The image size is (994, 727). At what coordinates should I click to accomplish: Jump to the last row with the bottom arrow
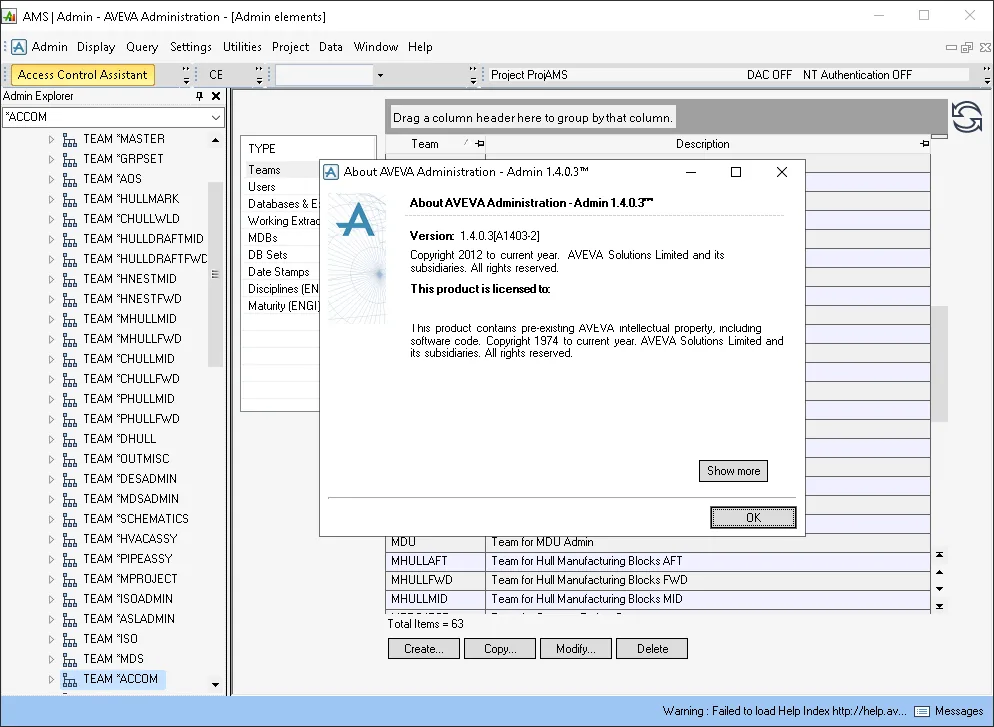pyautogui.click(x=939, y=607)
